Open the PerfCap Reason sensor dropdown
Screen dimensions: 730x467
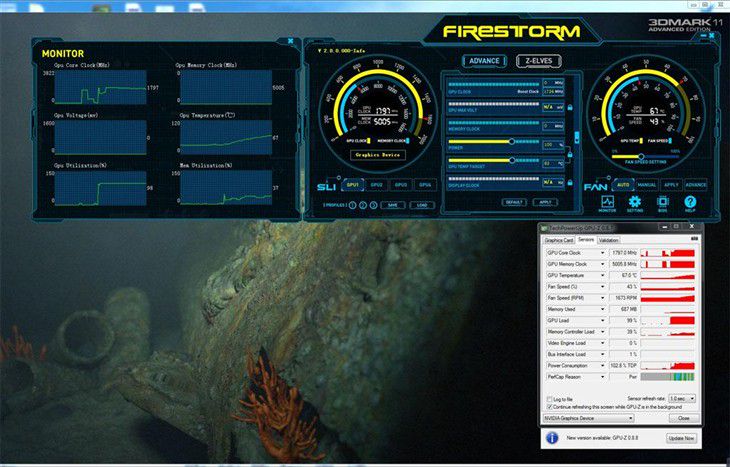click(602, 377)
